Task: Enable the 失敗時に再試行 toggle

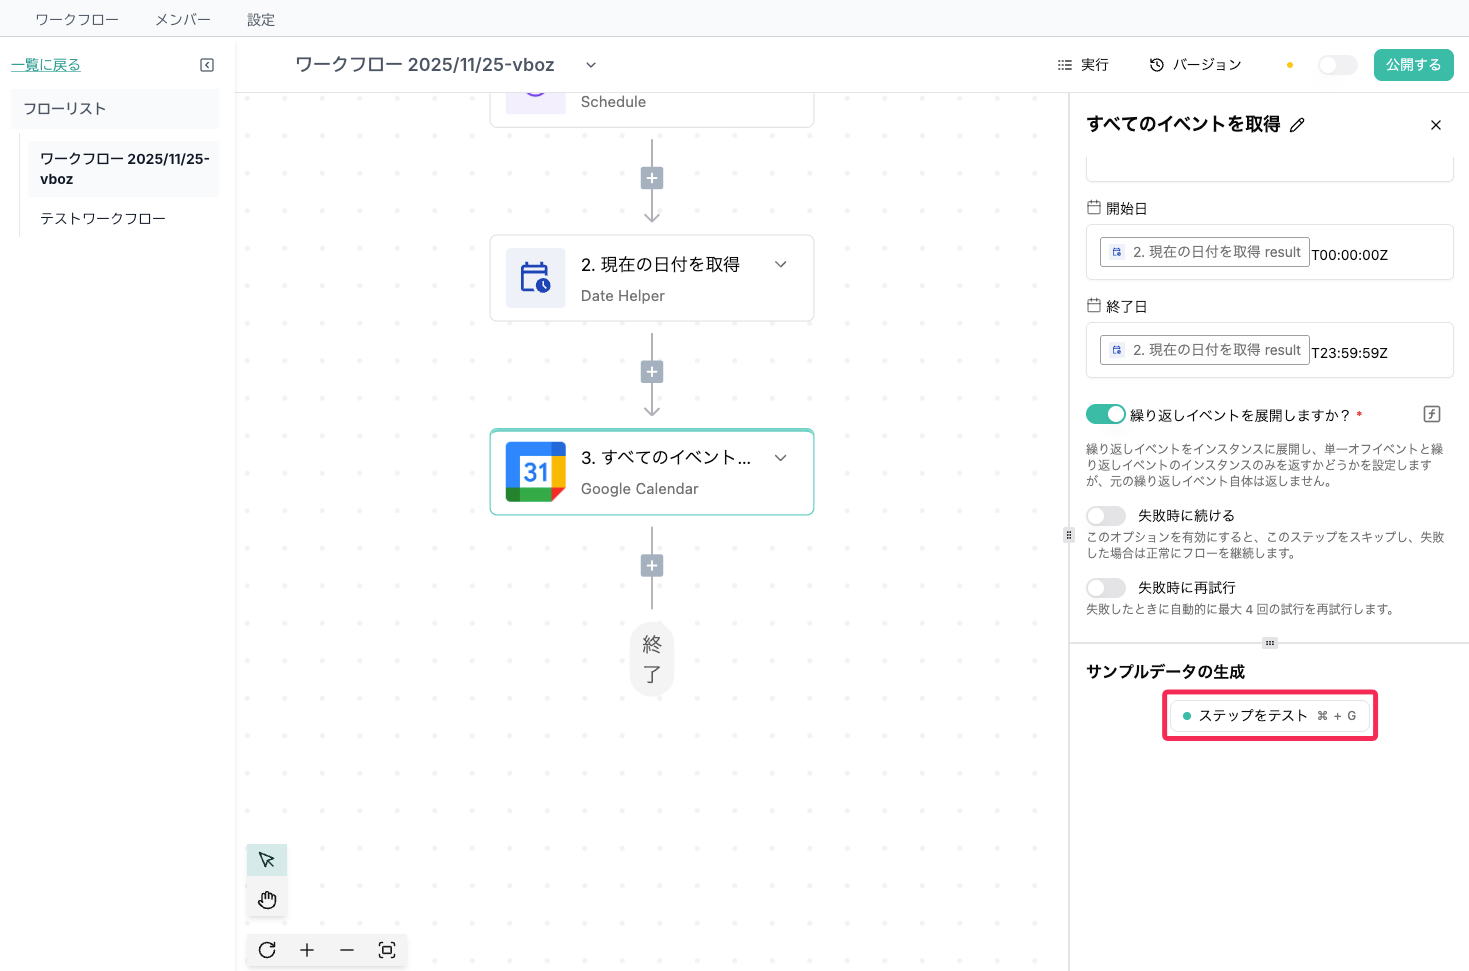Action: [1106, 588]
